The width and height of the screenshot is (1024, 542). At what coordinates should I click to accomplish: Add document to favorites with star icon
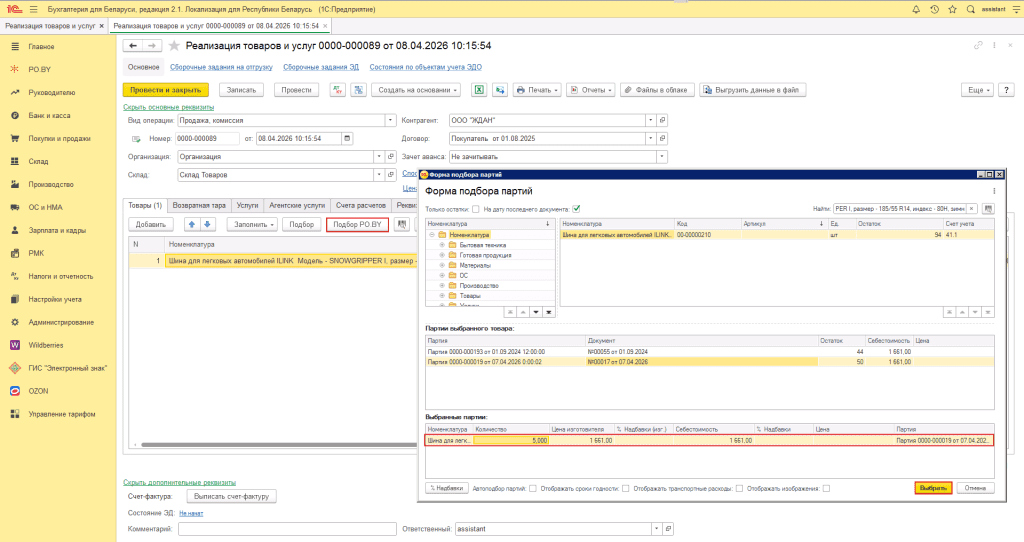pos(174,46)
